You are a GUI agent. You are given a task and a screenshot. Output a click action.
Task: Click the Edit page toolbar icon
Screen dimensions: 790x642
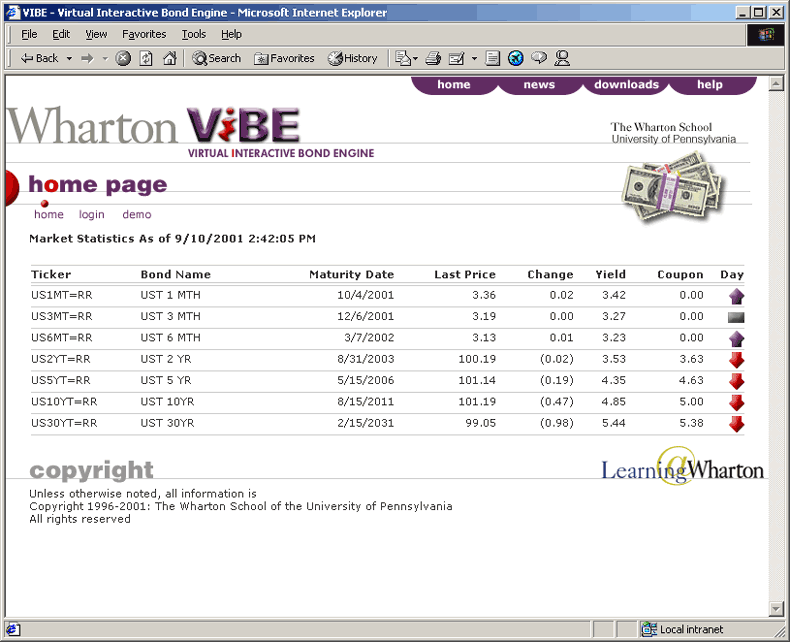point(456,58)
